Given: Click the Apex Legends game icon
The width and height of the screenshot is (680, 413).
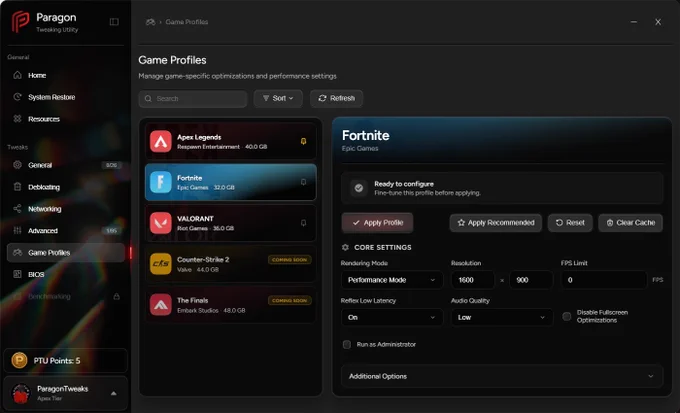Looking at the screenshot, I should pos(161,141).
